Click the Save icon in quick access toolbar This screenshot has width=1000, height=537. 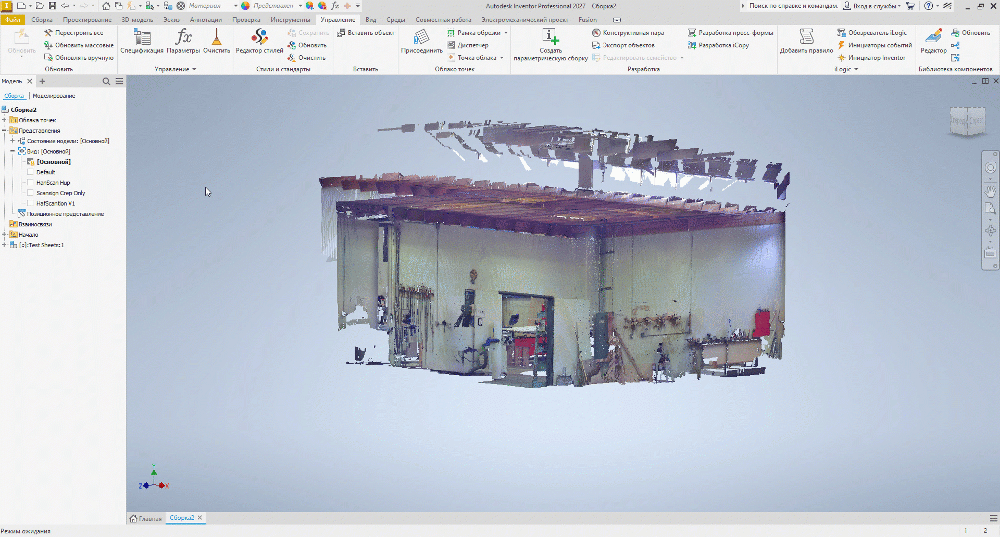coord(52,6)
